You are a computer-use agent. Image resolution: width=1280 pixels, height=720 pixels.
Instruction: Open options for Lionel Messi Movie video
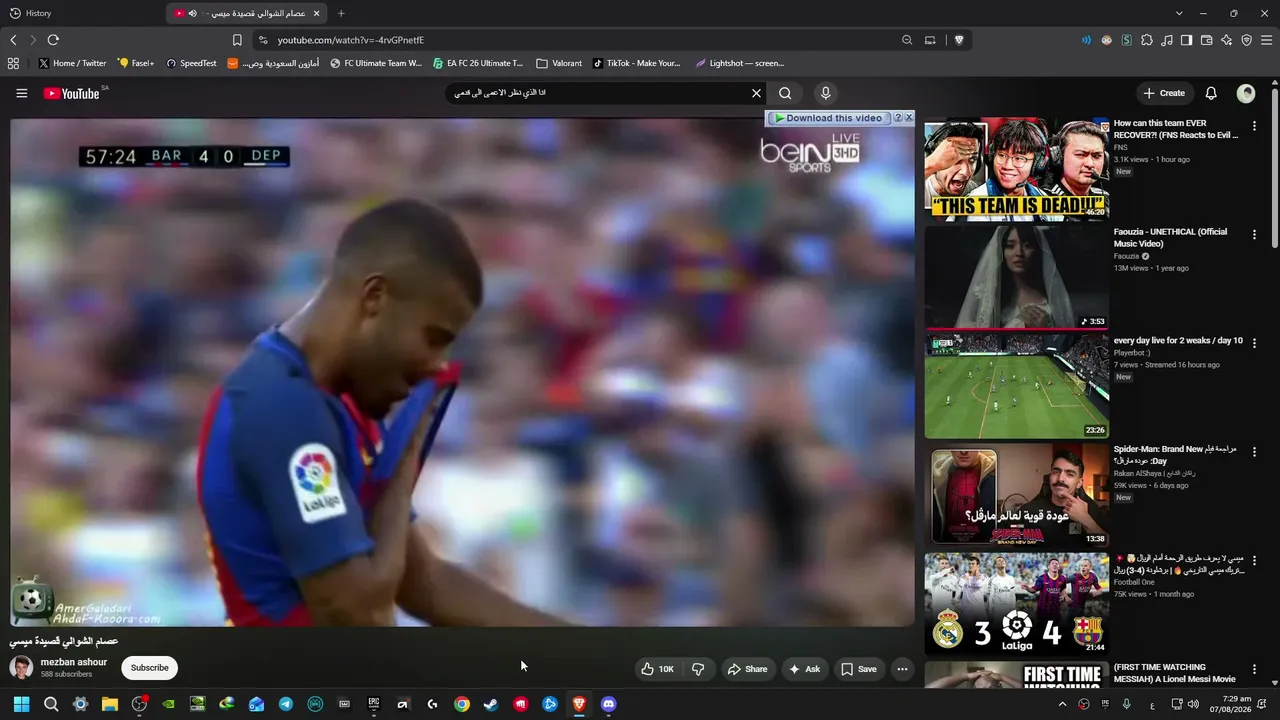coord(1254,670)
